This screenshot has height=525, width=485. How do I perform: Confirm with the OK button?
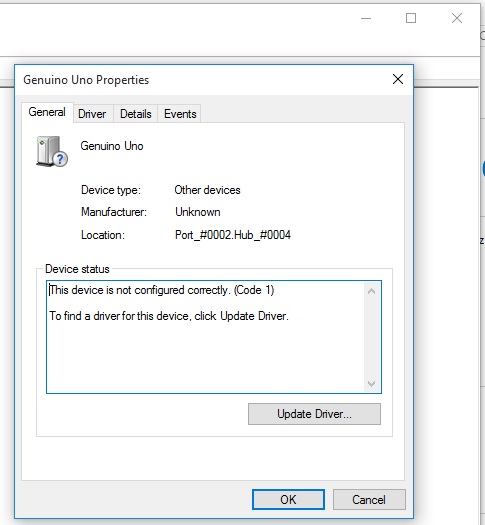click(x=288, y=500)
